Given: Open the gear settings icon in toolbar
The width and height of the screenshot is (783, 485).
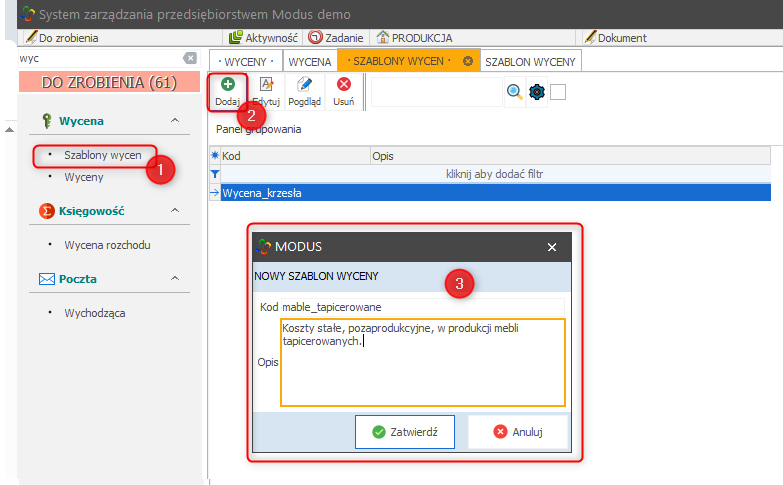Looking at the screenshot, I should (x=537, y=92).
